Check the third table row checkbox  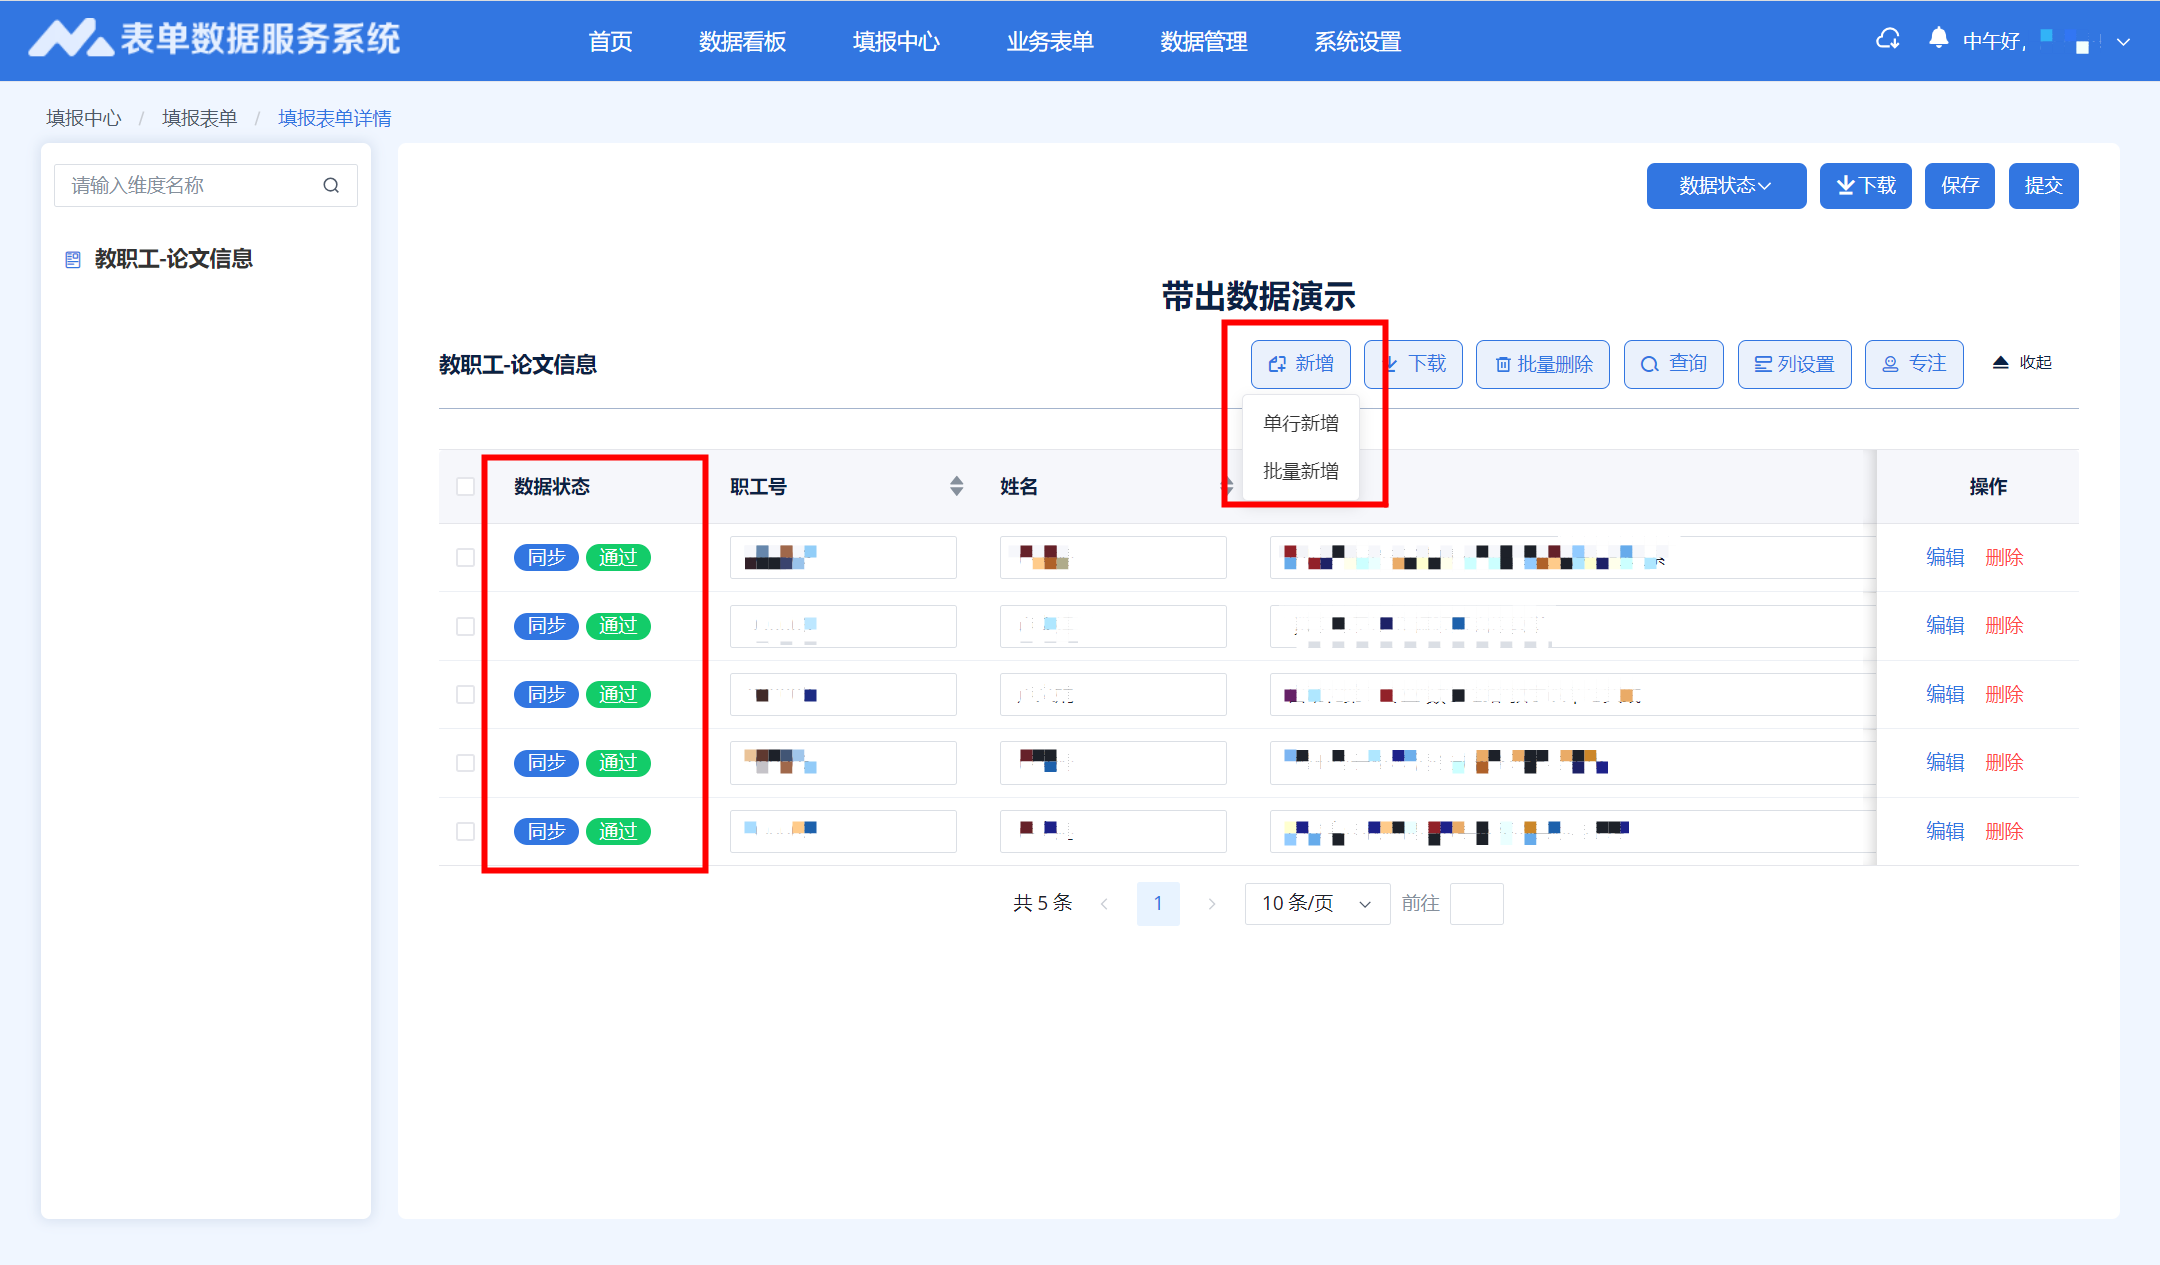pyautogui.click(x=465, y=694)
